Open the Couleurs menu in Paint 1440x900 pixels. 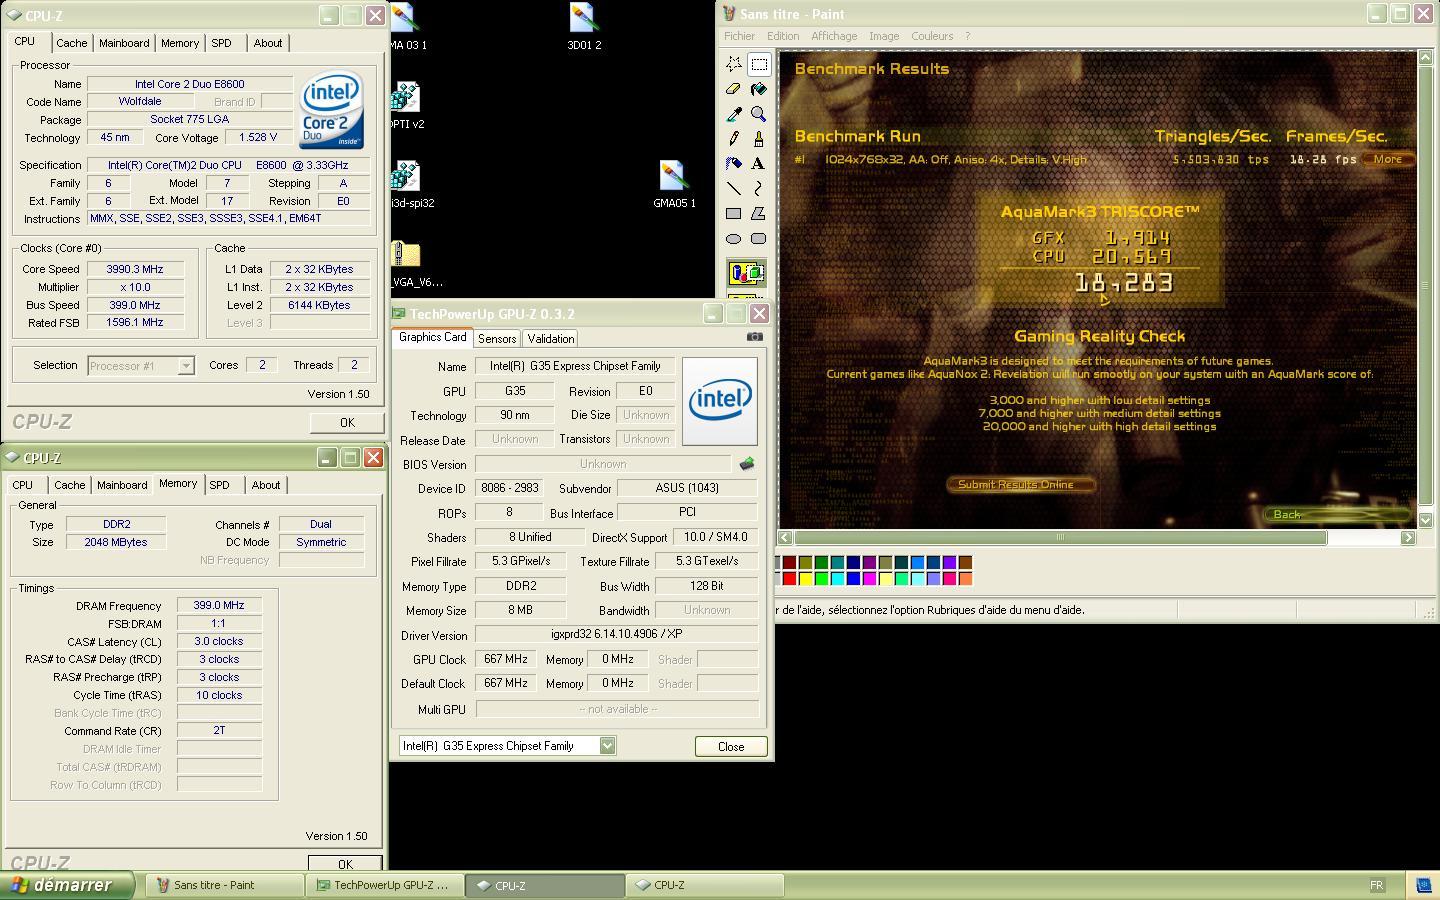coord(932,36)
